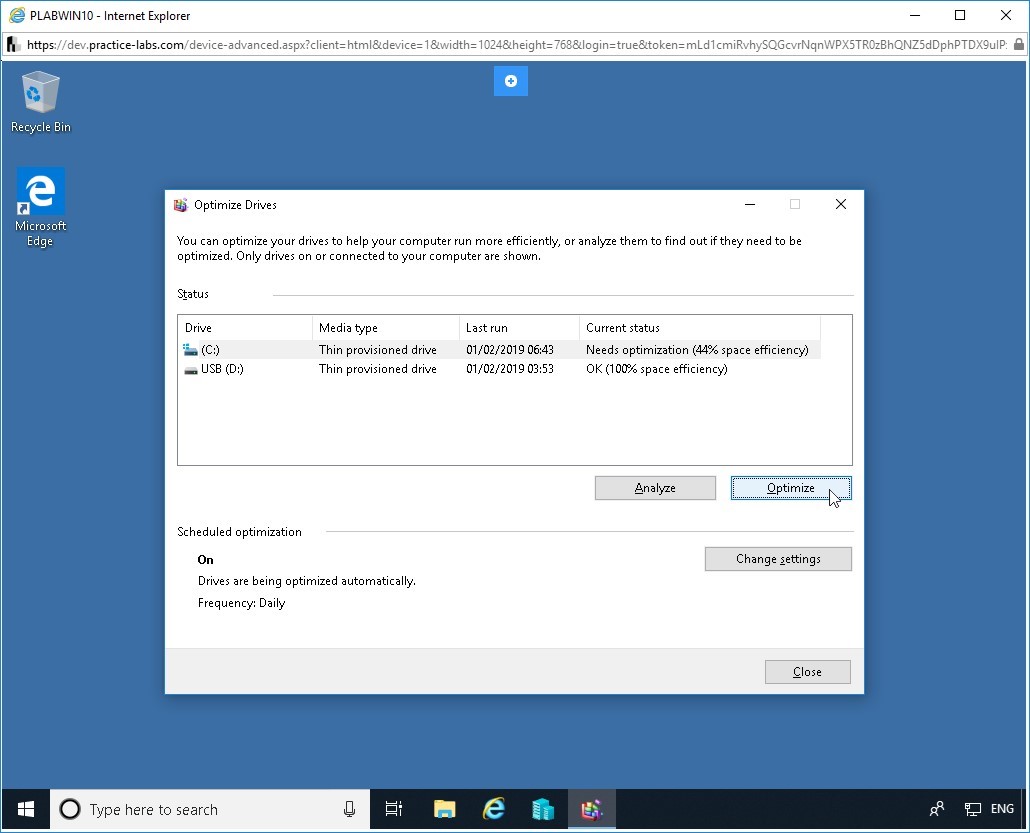Click the ENG language indicator

[1002, 809]
